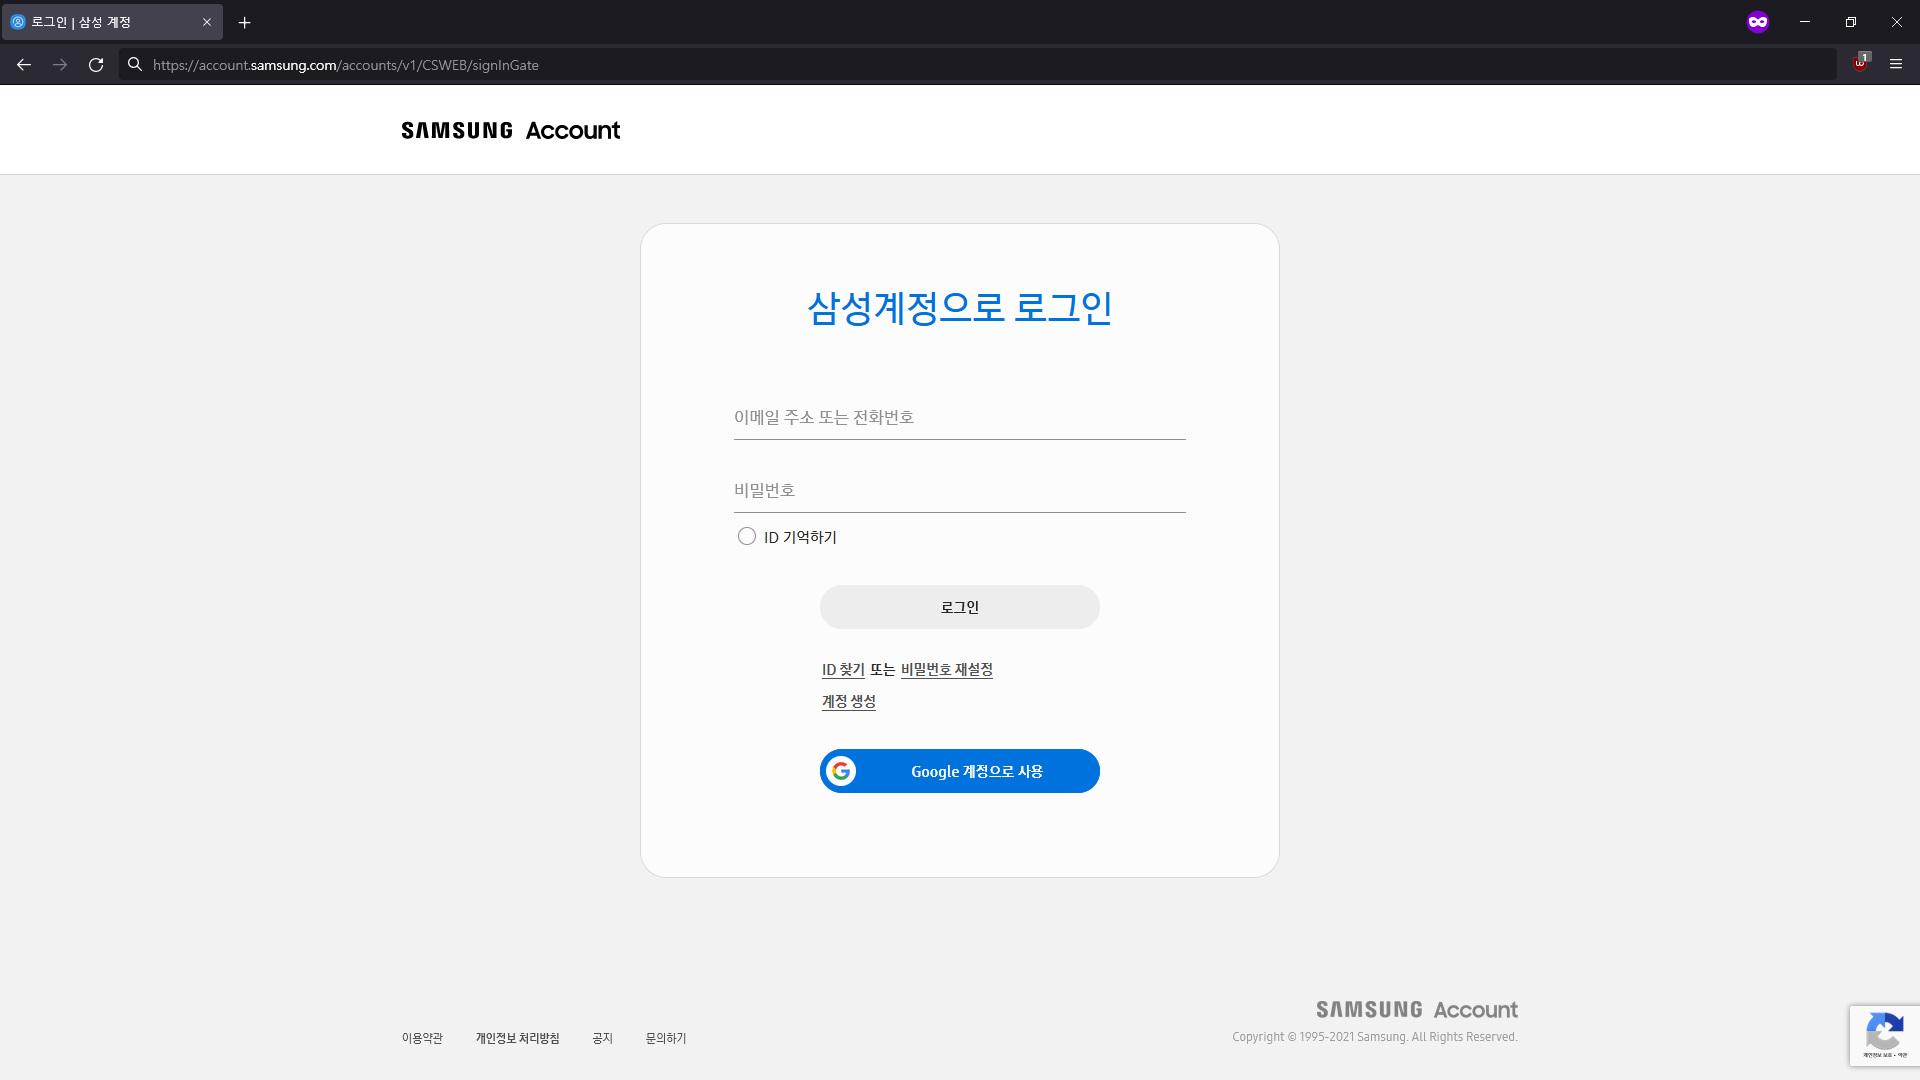Open the browser hamburger menu
This screenshot has height=1080, width=1920.
pos(1896,64)
